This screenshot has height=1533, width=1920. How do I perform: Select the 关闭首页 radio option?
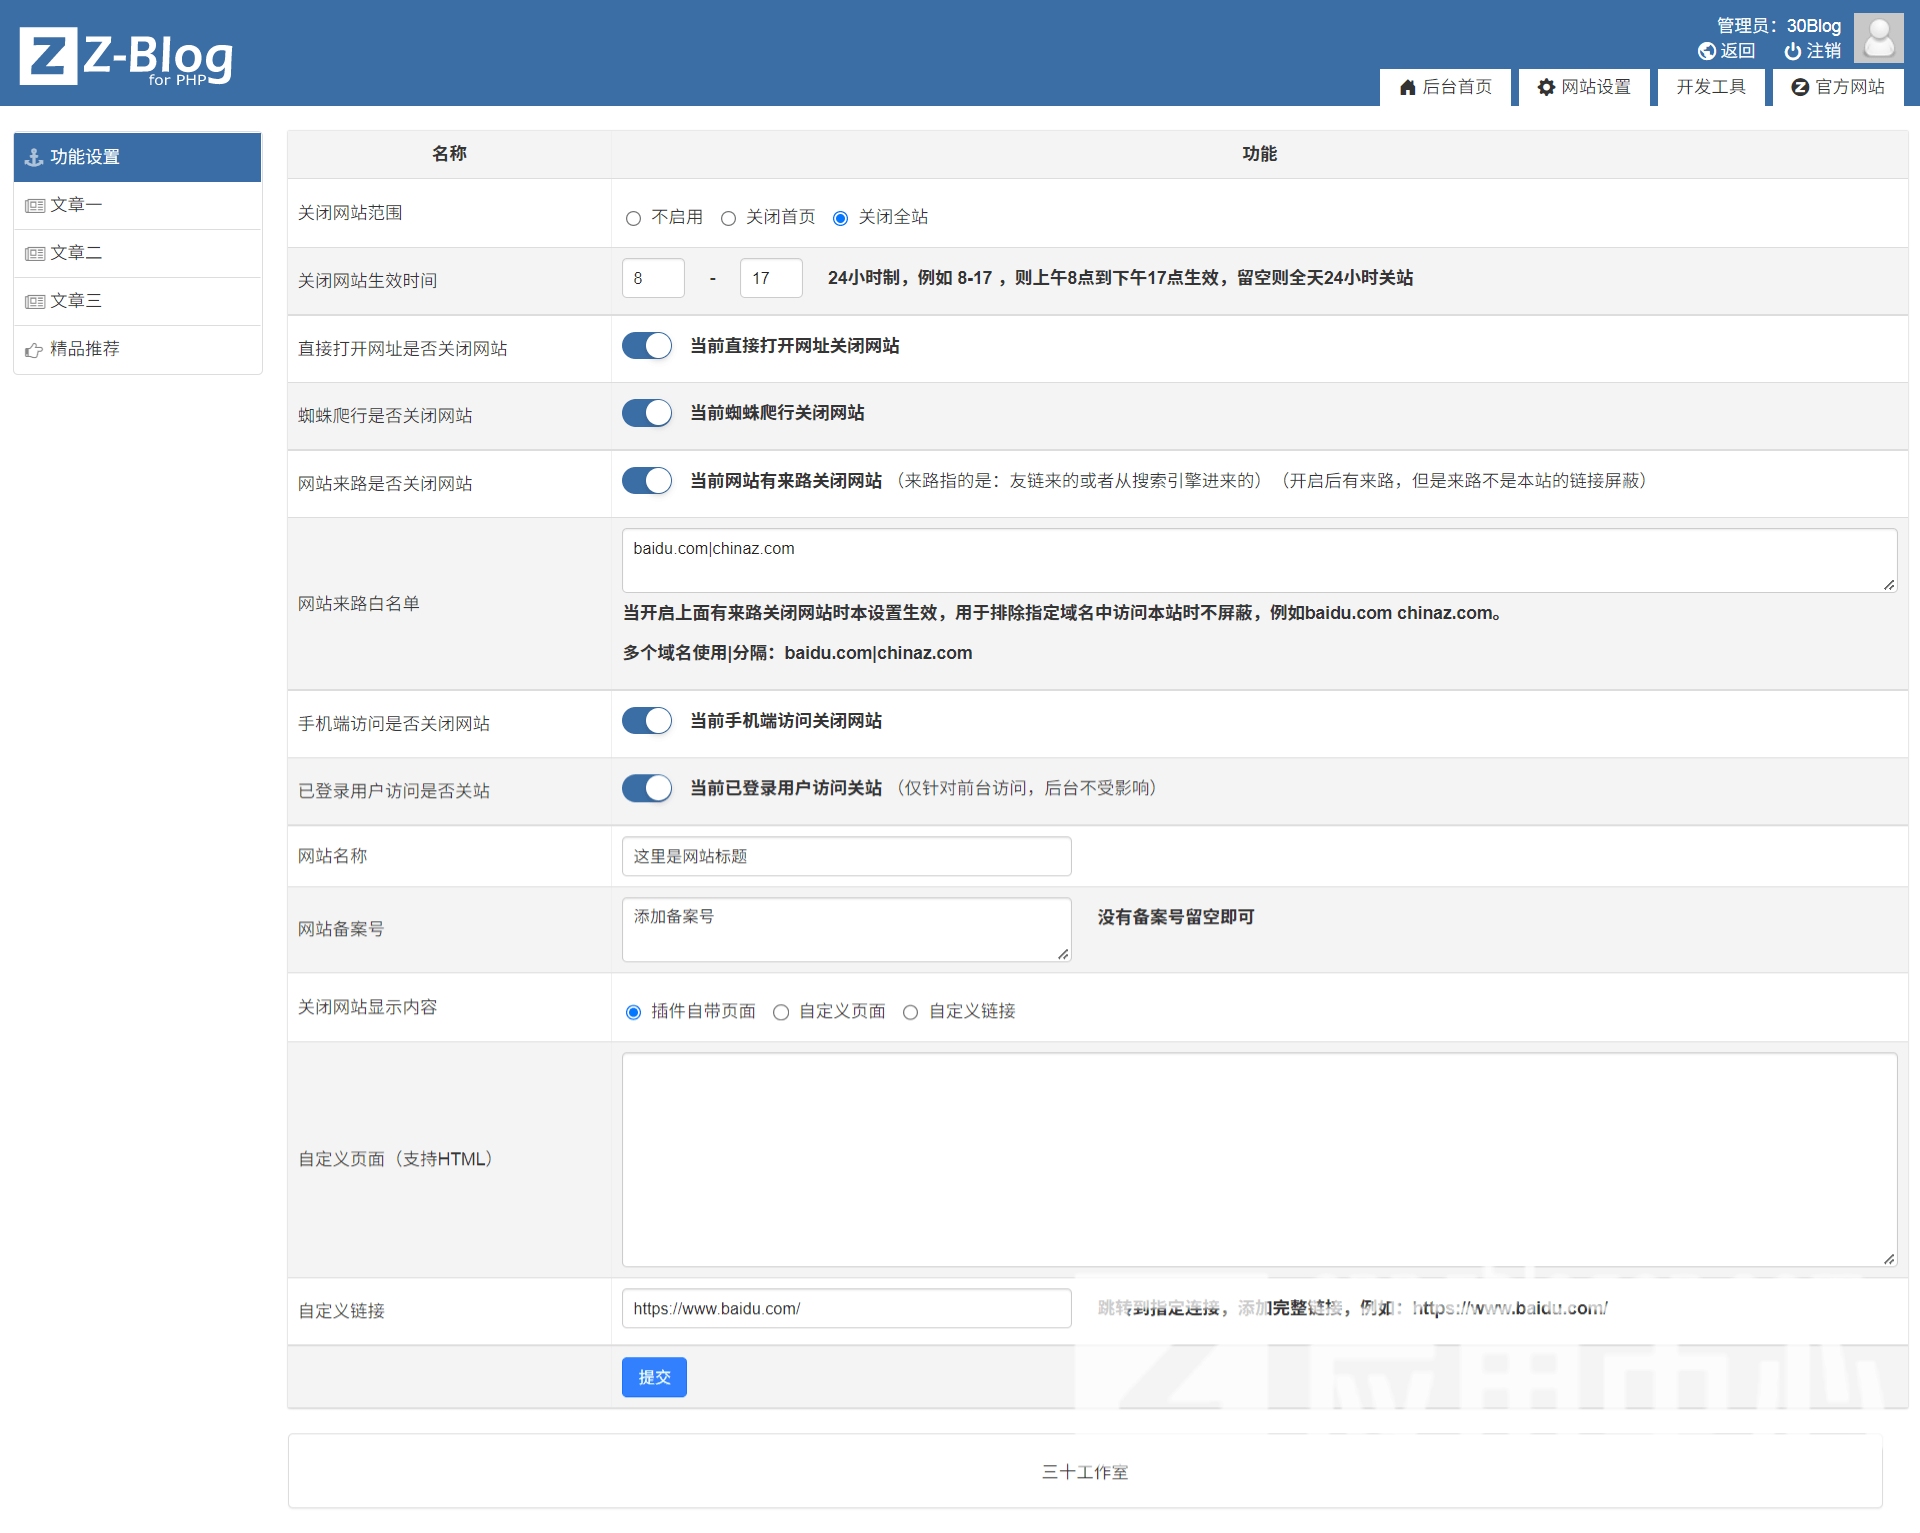click(728, 218)
